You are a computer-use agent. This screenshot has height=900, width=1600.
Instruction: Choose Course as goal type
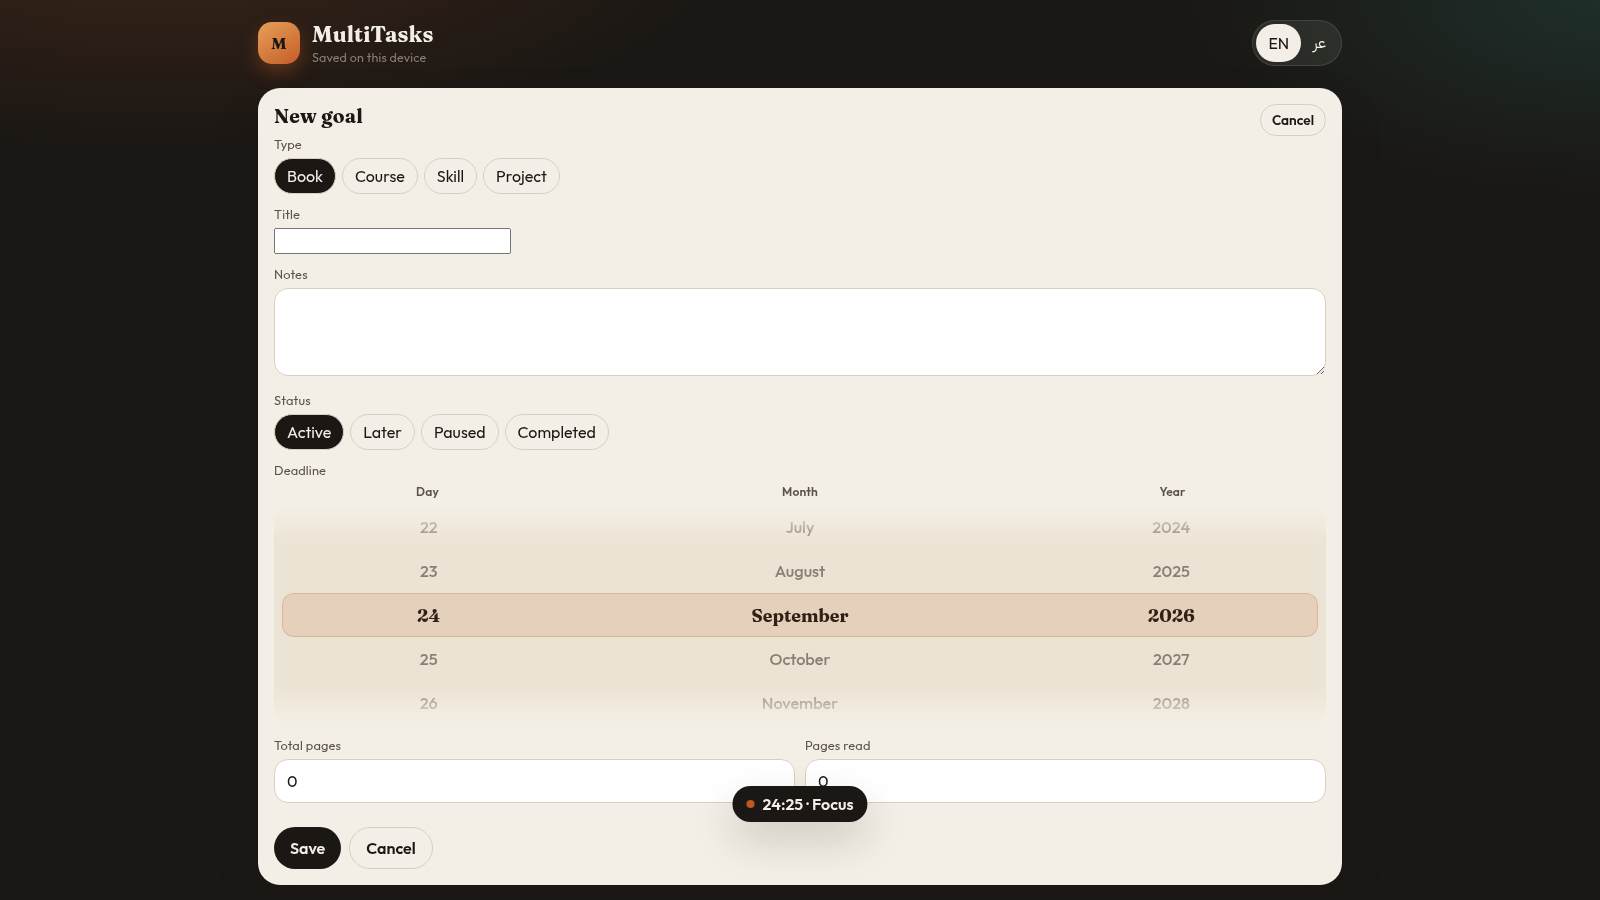click(380, 176)
